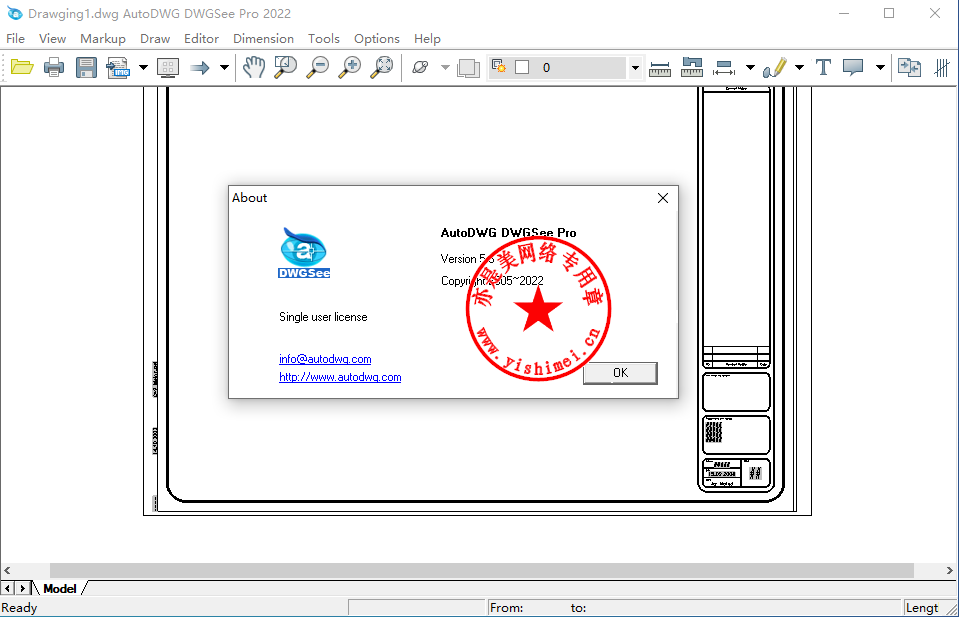
Task: Click the "AutoDWG DWGSee Pro" heading text
Action: [x=508, y=232]
